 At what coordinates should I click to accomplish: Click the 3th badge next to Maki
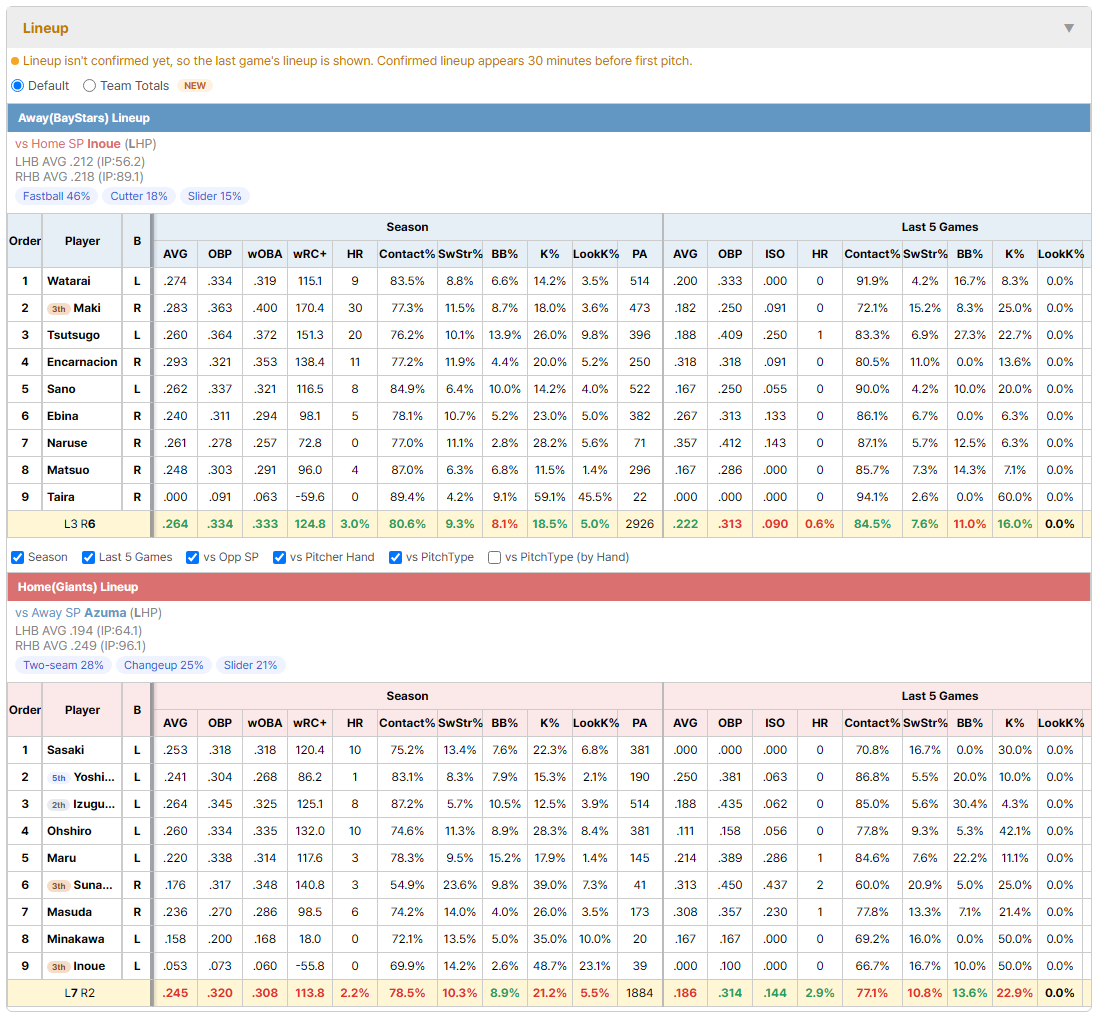[59, 309]
